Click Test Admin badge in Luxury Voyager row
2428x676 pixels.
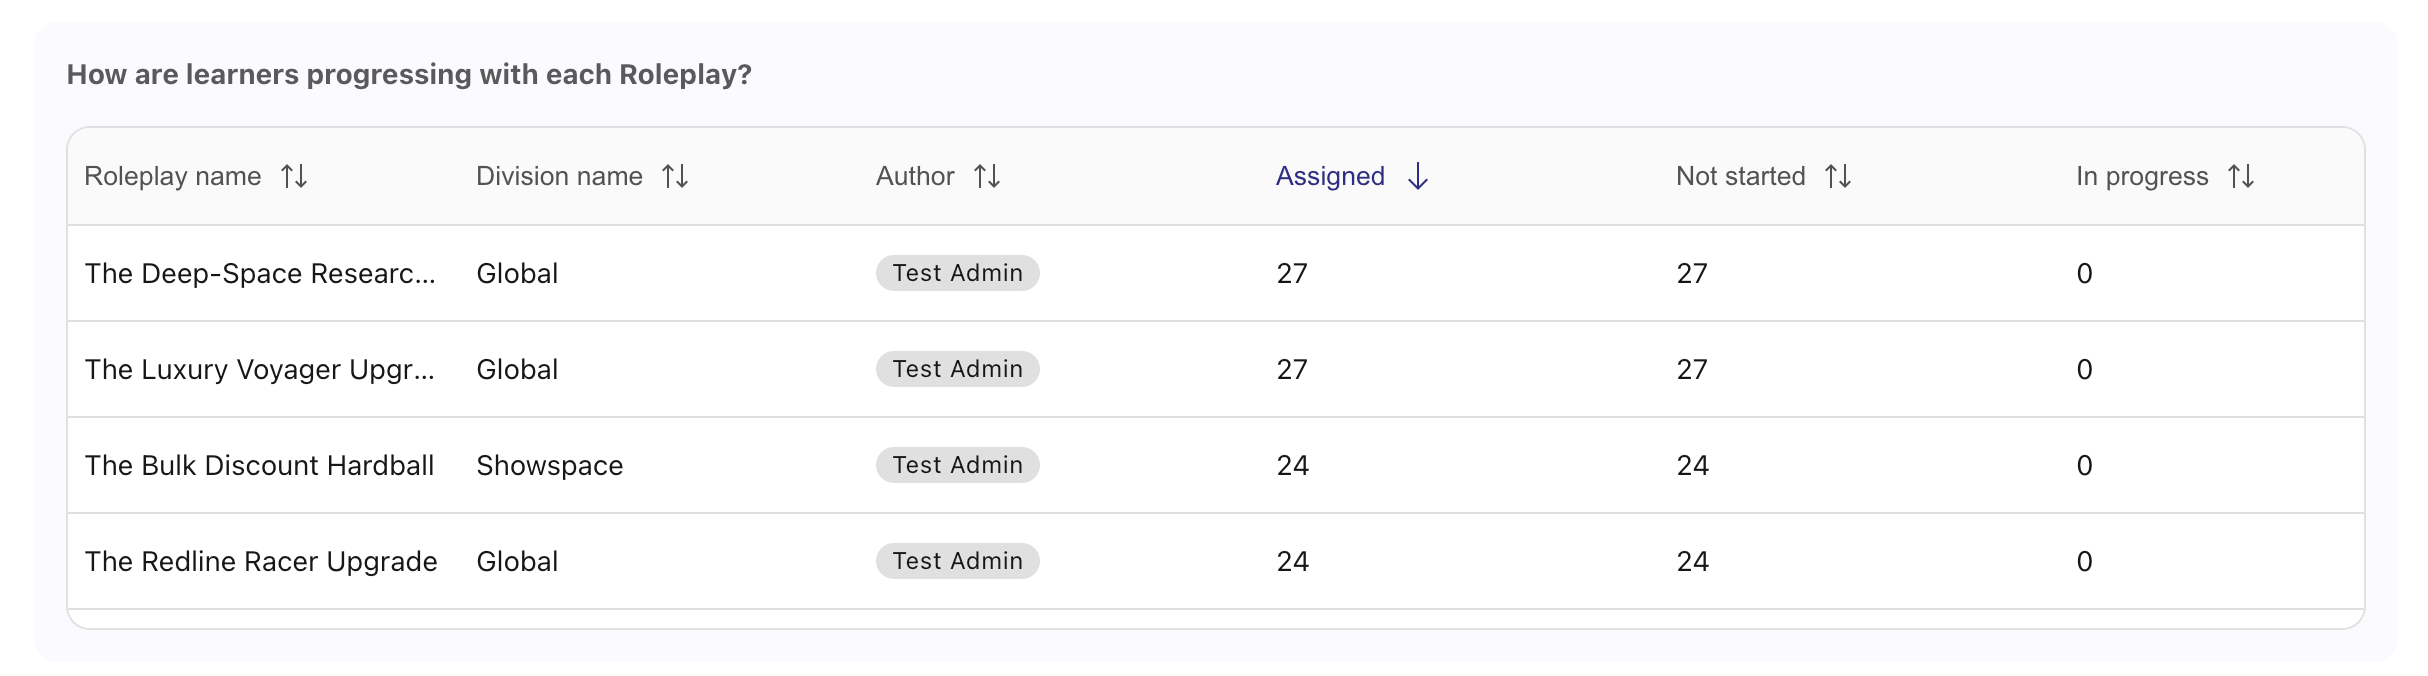pyautogui.click(x=958, y=369)
